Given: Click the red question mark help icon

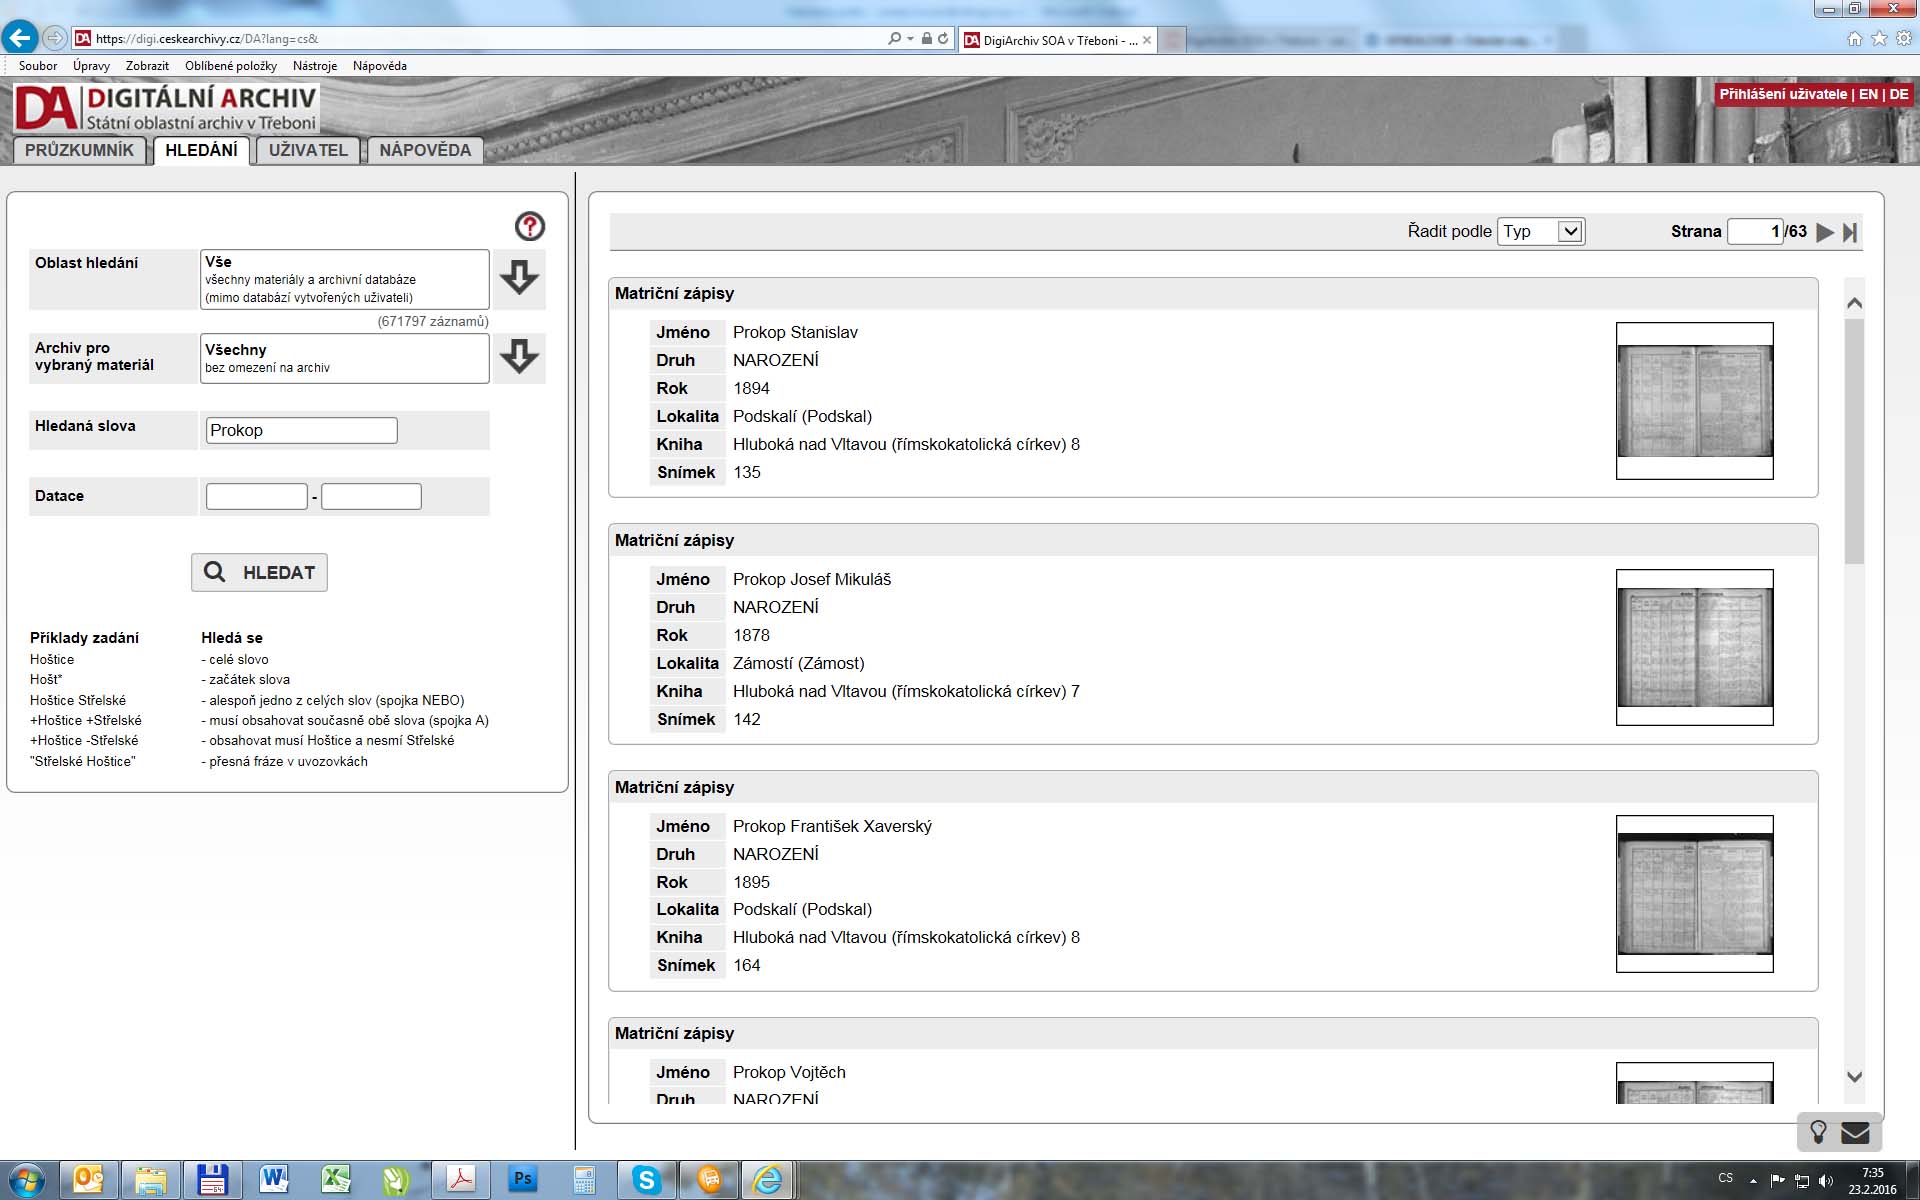Looking at the screenshot, I should (529, 227).
